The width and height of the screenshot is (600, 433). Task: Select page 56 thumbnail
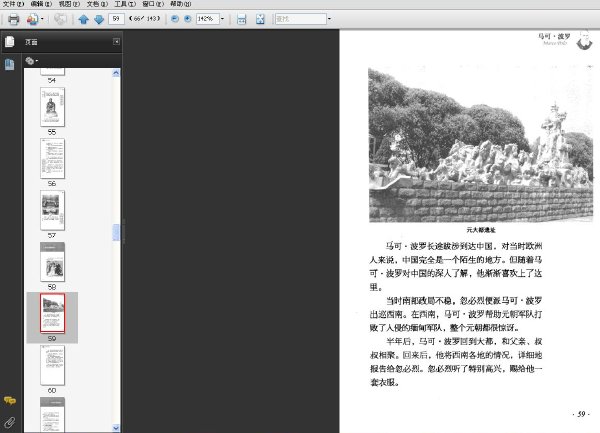[x=52, y=158]
